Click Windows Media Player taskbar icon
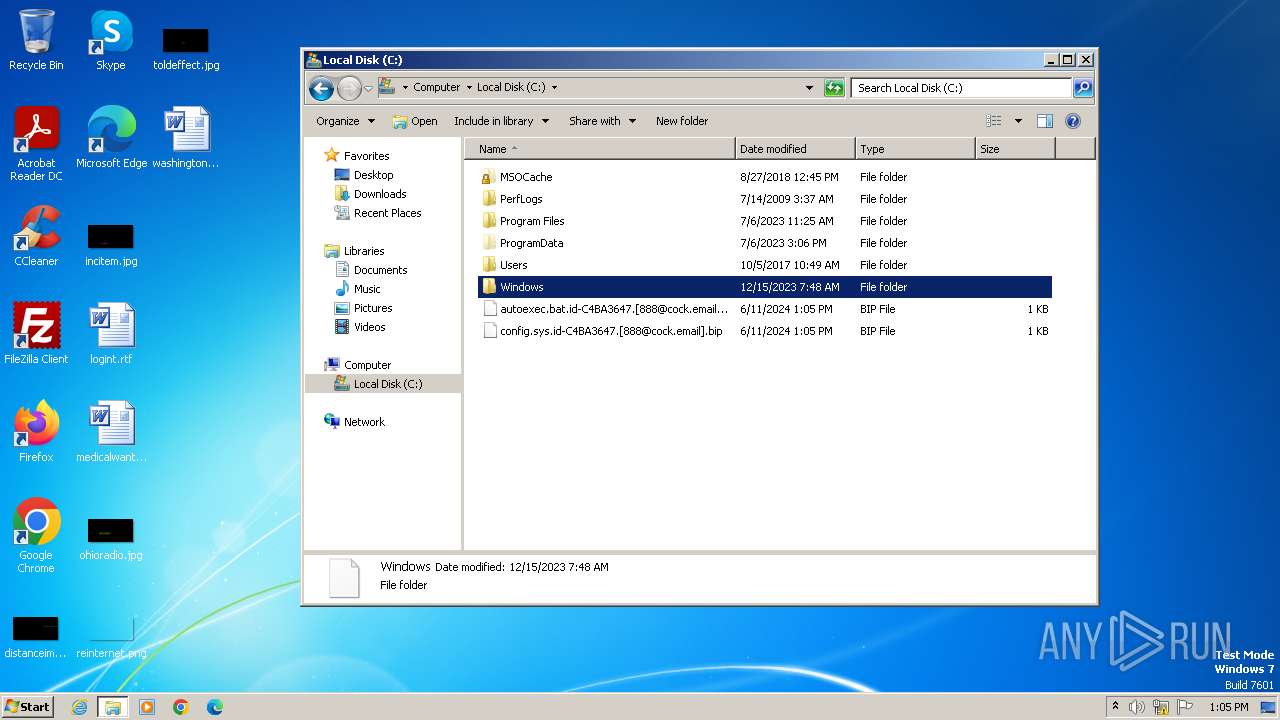Image resolution: width=1280 pixels, height=720 pixels. click(147, 707)
